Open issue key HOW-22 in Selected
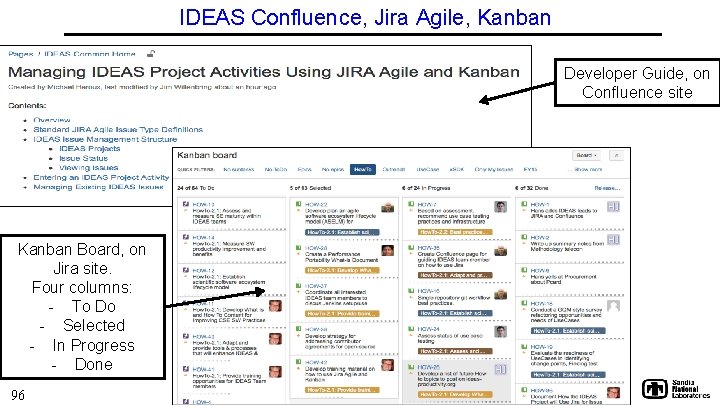 316,204
